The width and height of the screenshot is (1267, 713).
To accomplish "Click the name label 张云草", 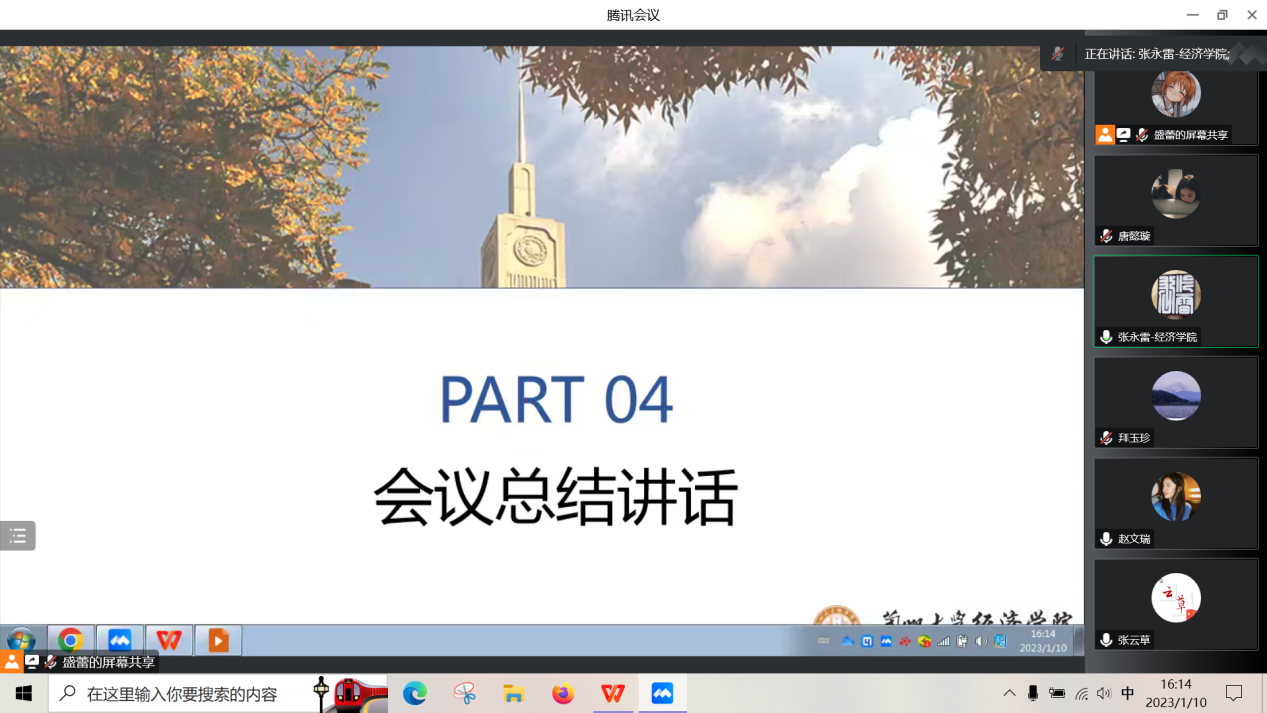I will coord(1134,640).
